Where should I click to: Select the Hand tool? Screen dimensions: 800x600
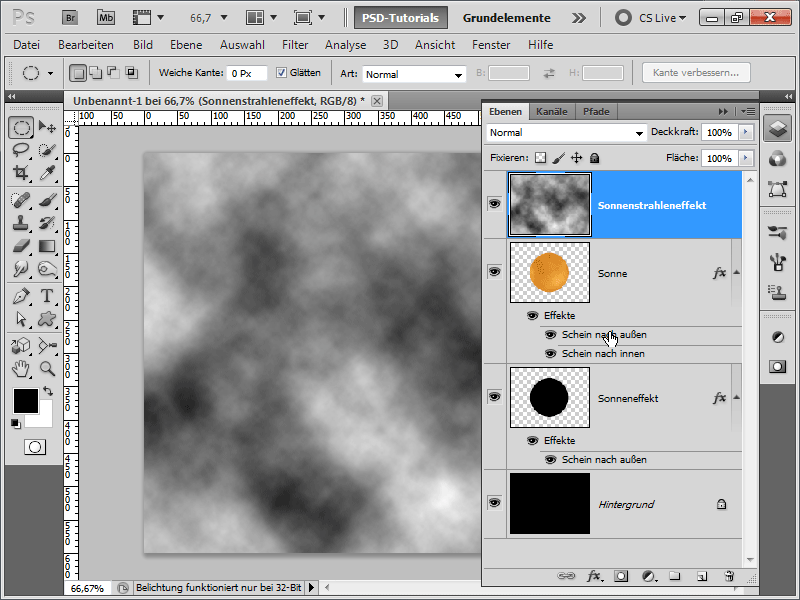coord(21,368)
